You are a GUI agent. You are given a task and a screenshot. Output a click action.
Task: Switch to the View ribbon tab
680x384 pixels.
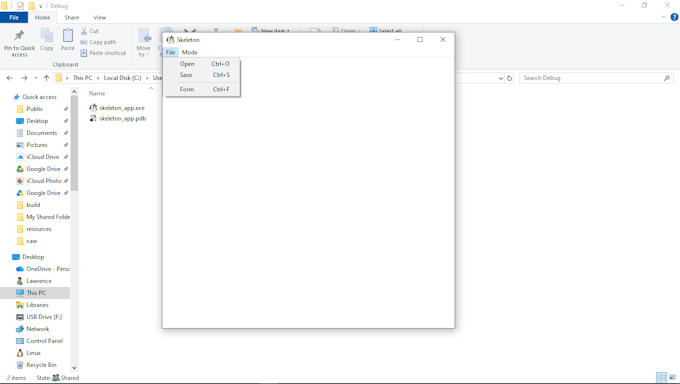pyautogui.click(x=99, y=17)
